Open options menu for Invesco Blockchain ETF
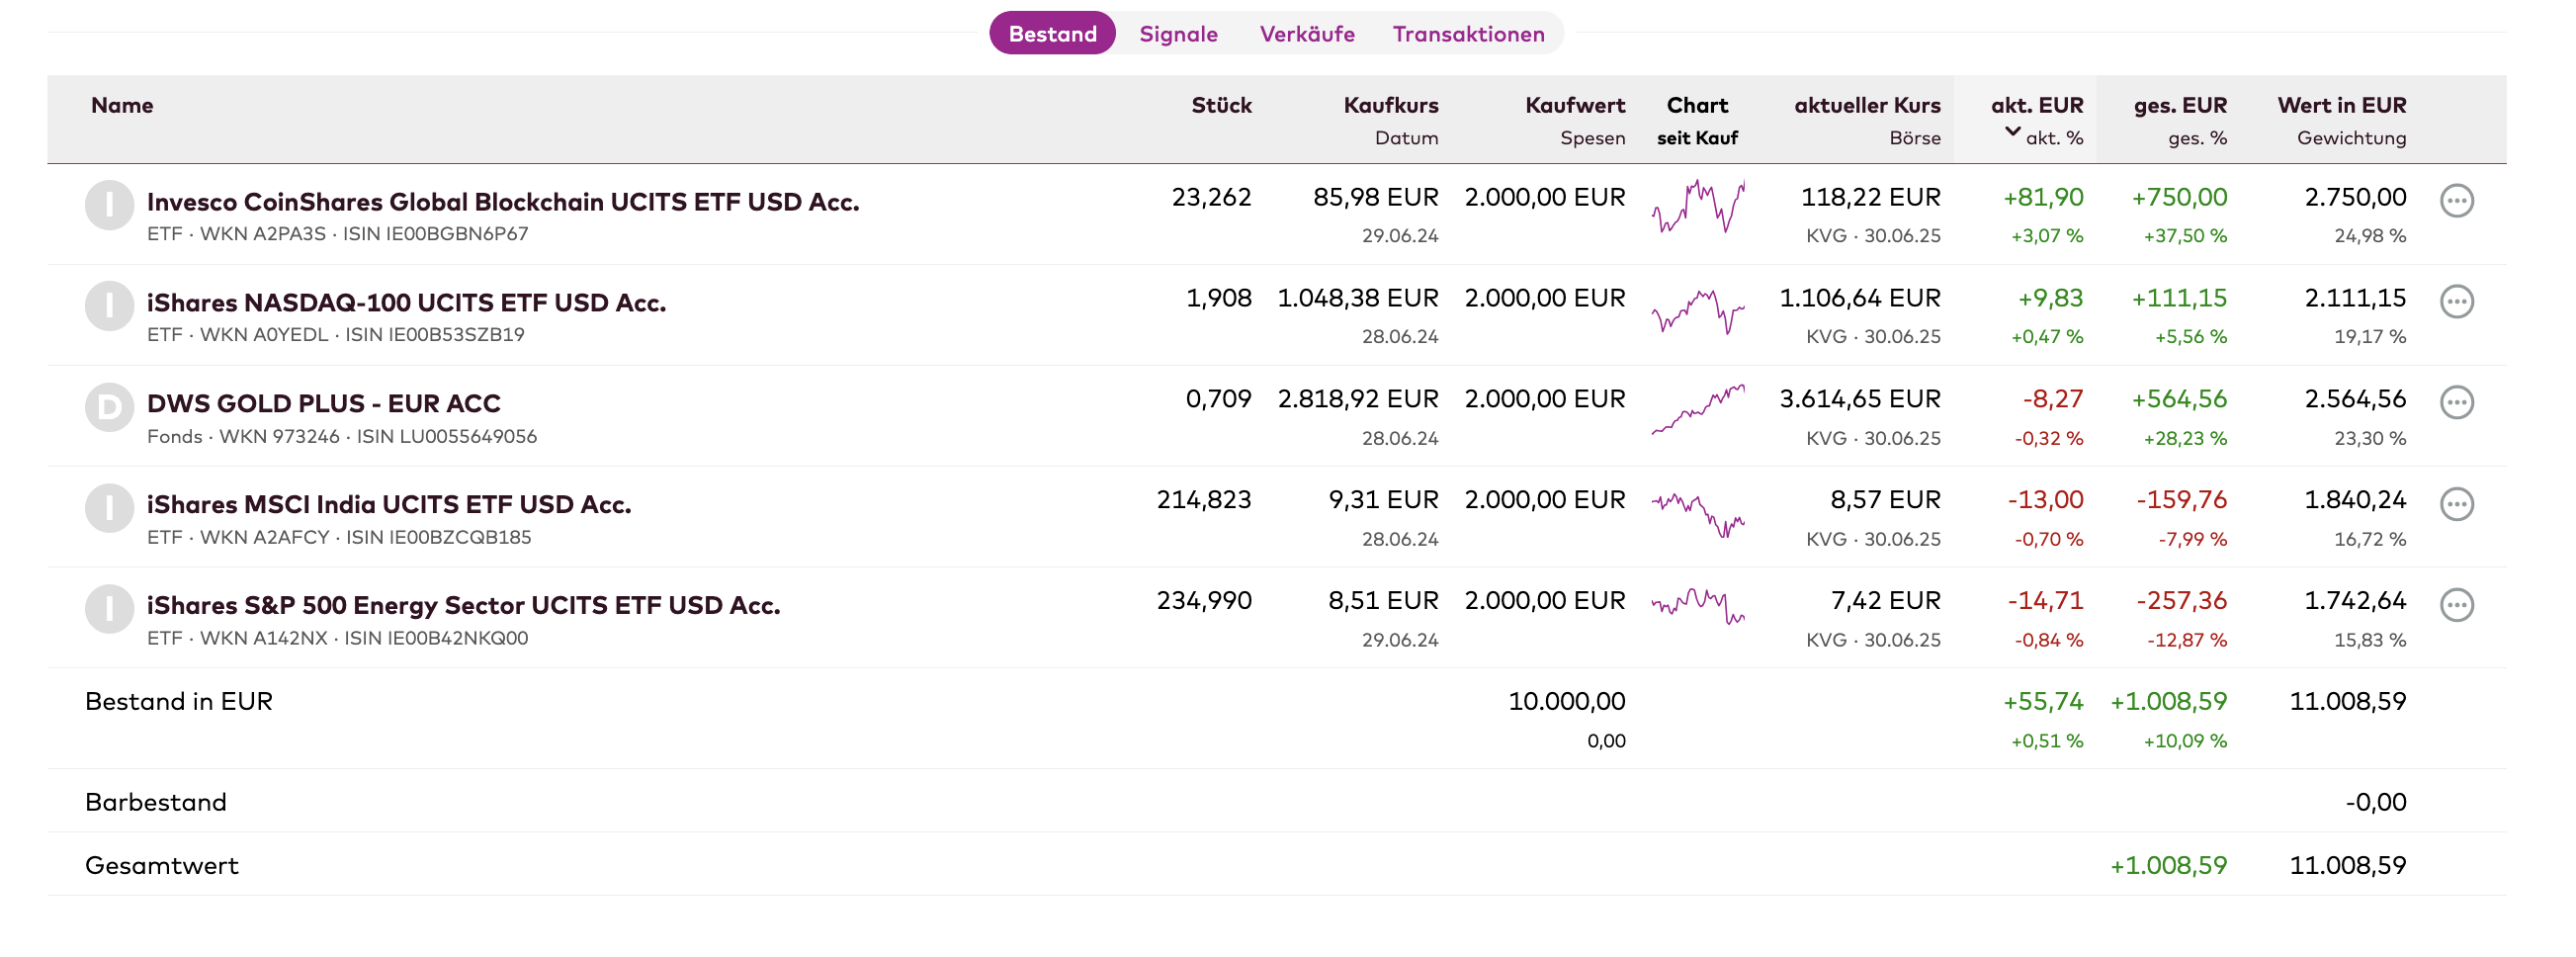 (x=2456, y=201)
